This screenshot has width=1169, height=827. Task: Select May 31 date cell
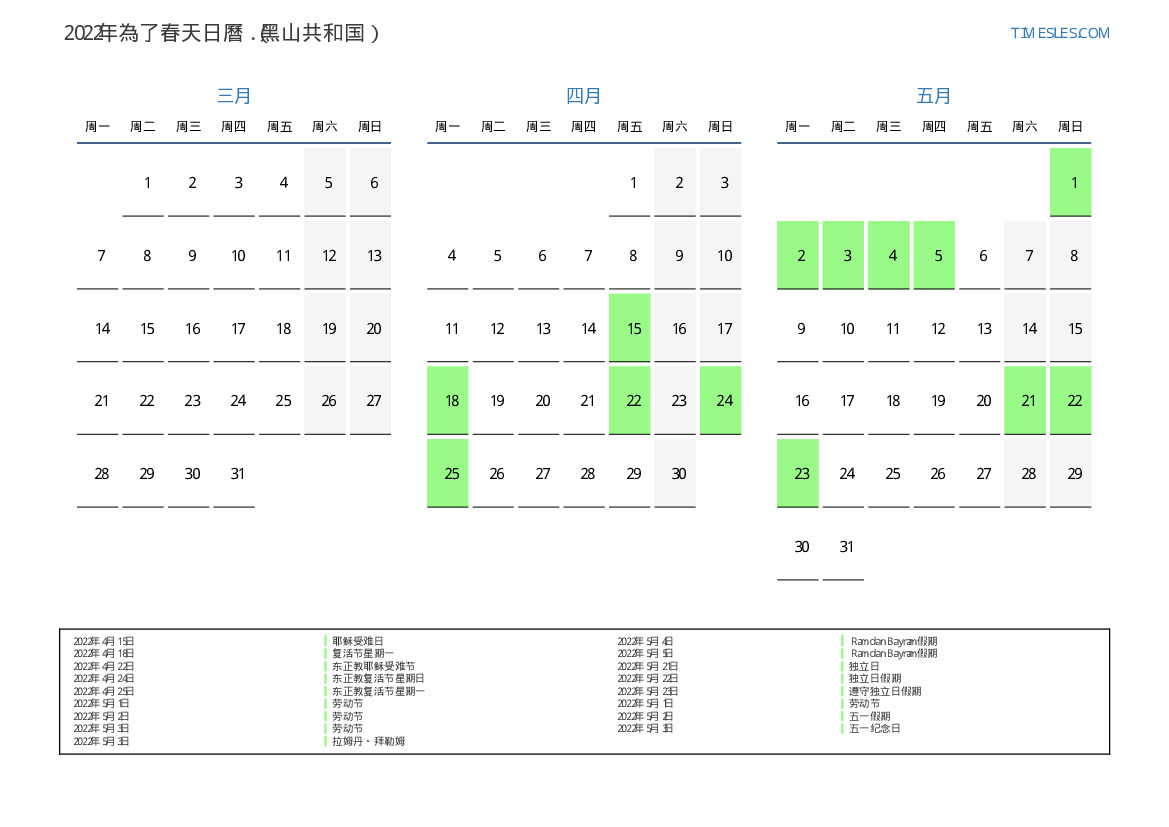tap(844, 547)
